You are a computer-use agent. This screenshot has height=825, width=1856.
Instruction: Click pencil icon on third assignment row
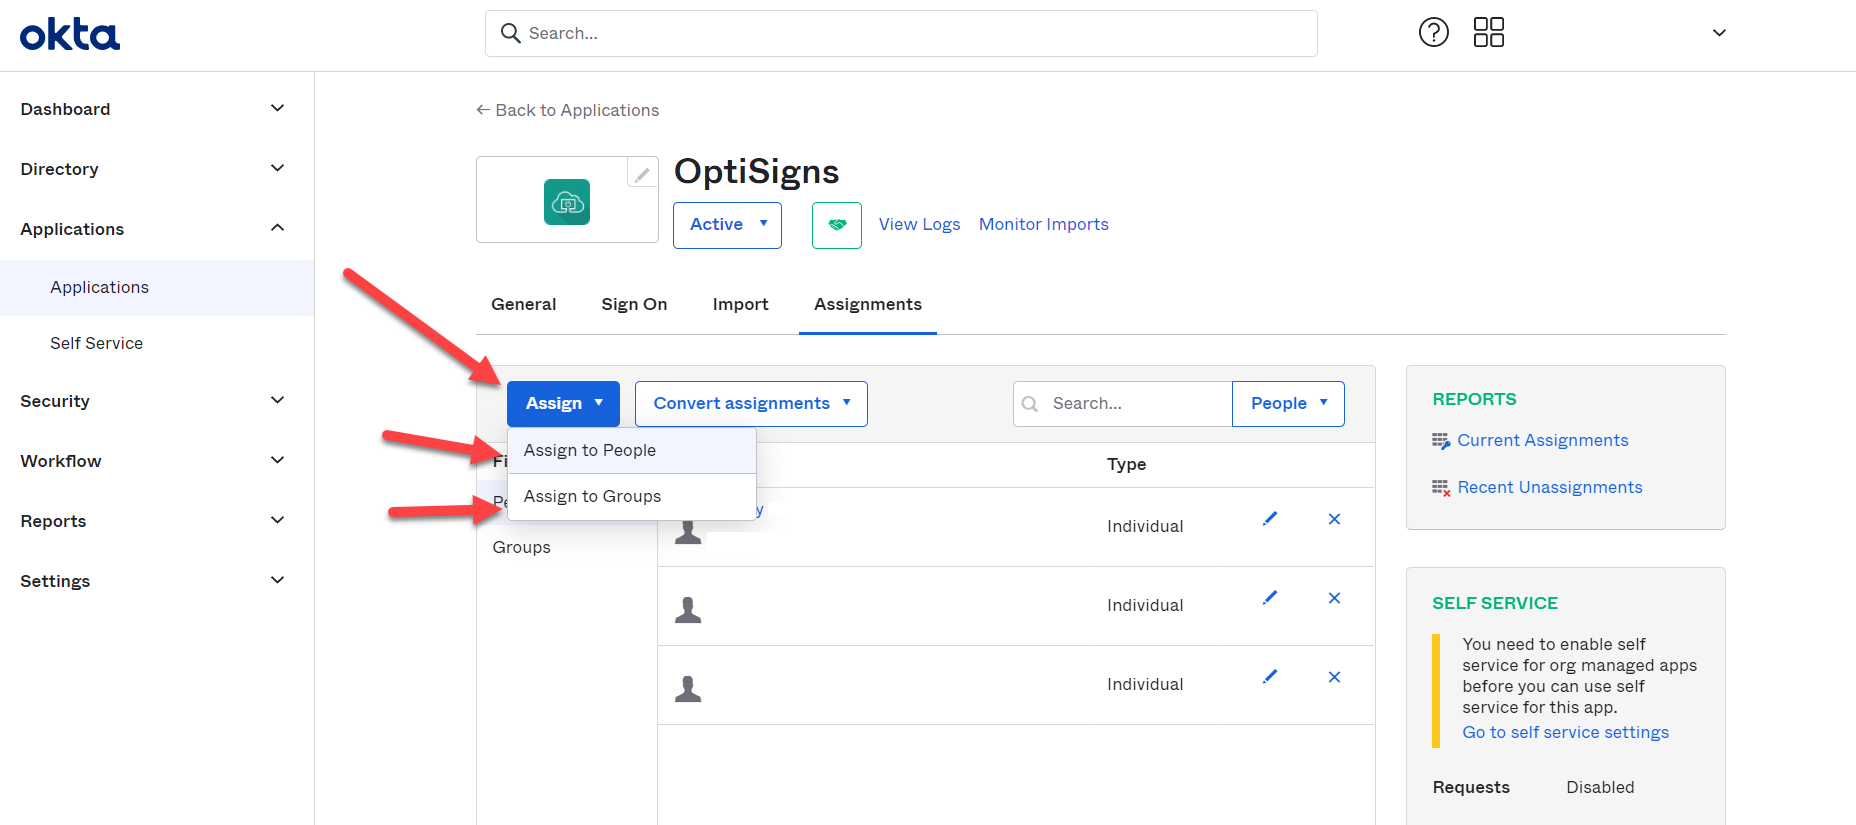point(1270,677)
